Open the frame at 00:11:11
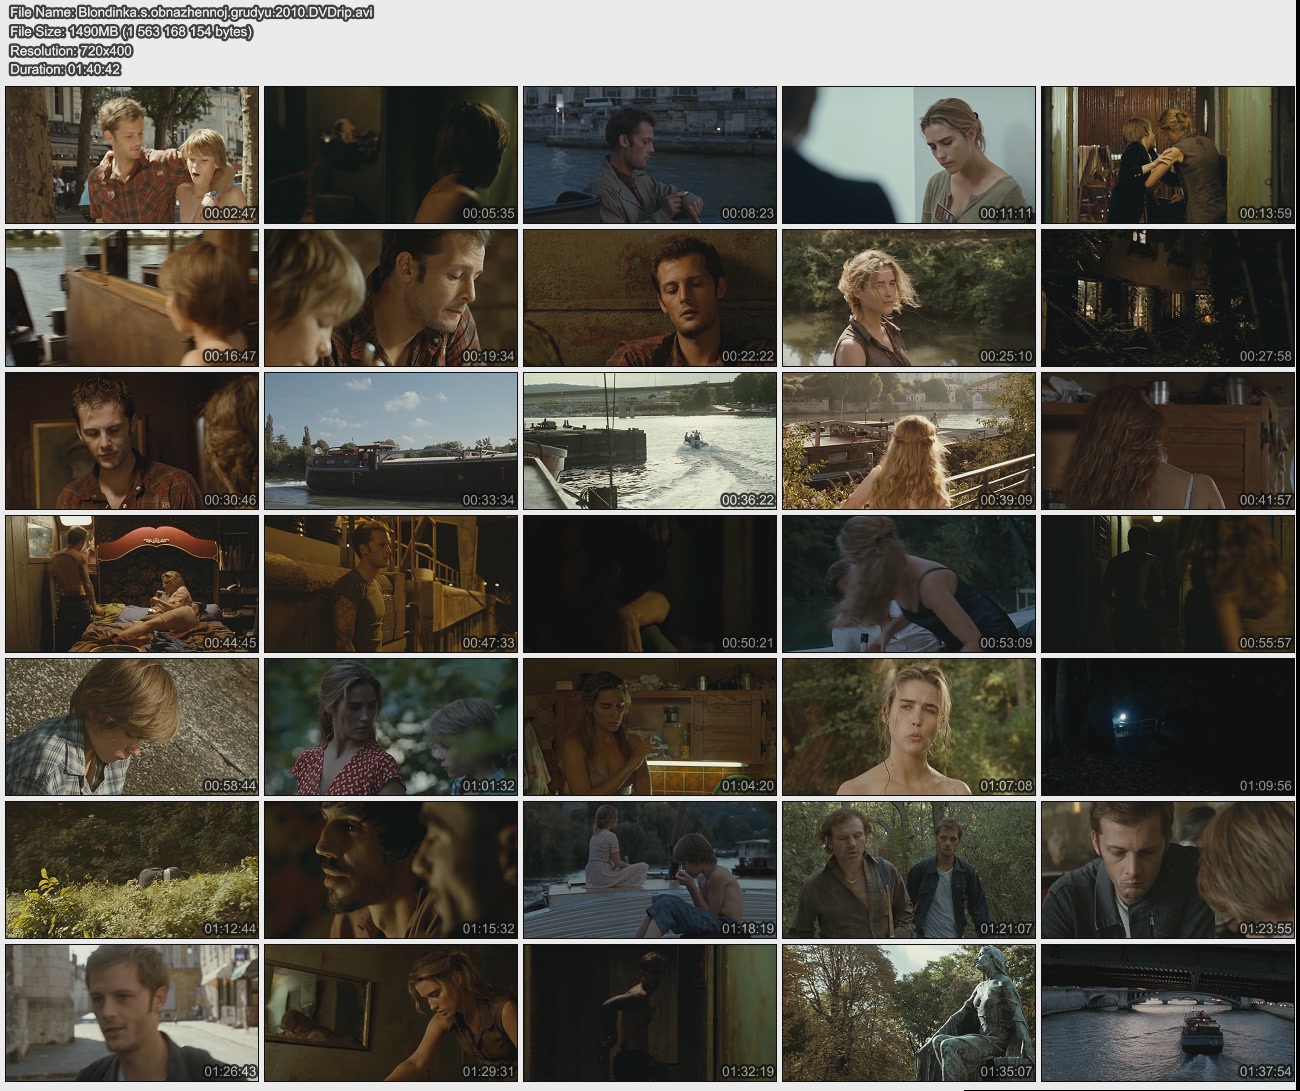The height and width of the screenshot is (1091, 1300). pyautogui.click(x=909, y=155)
